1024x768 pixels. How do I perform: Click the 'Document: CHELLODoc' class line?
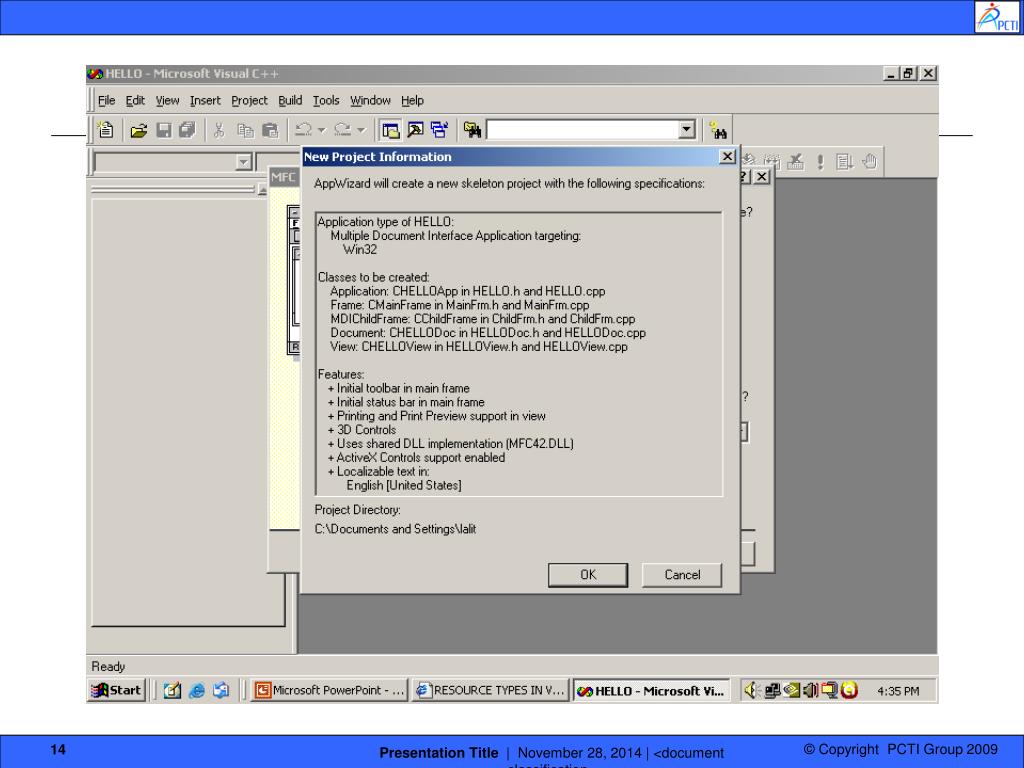tap(488, 333)
